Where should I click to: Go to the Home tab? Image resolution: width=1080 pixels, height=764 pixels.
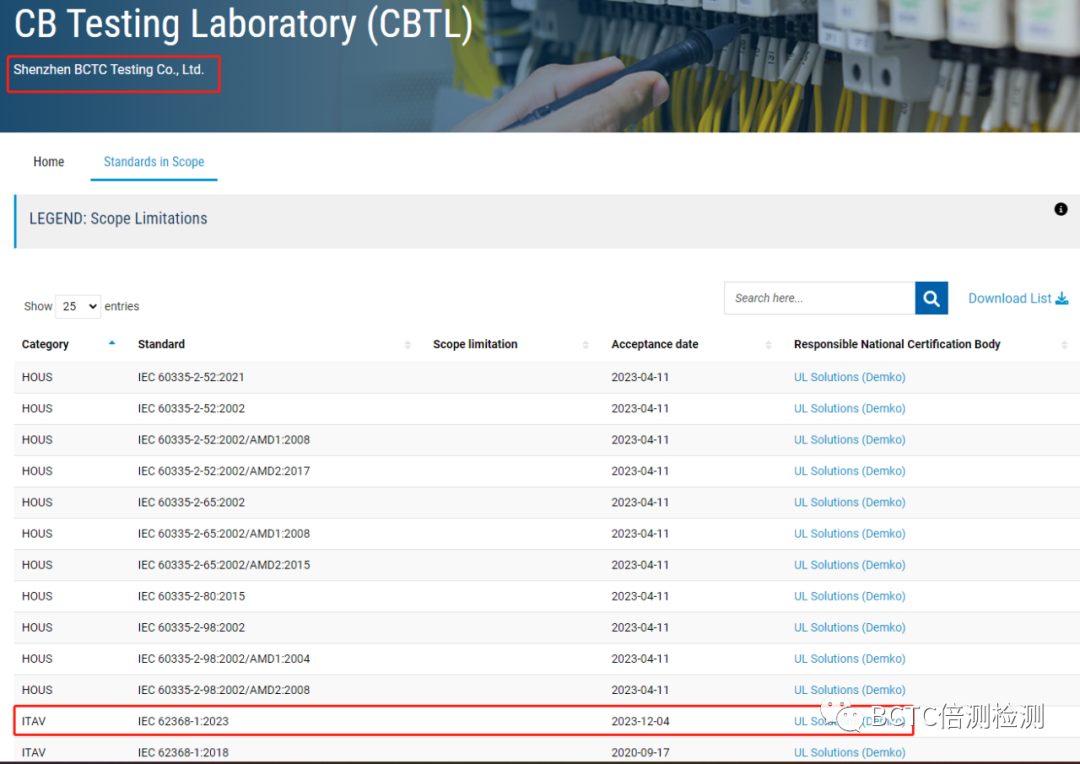tap(49, 162)
